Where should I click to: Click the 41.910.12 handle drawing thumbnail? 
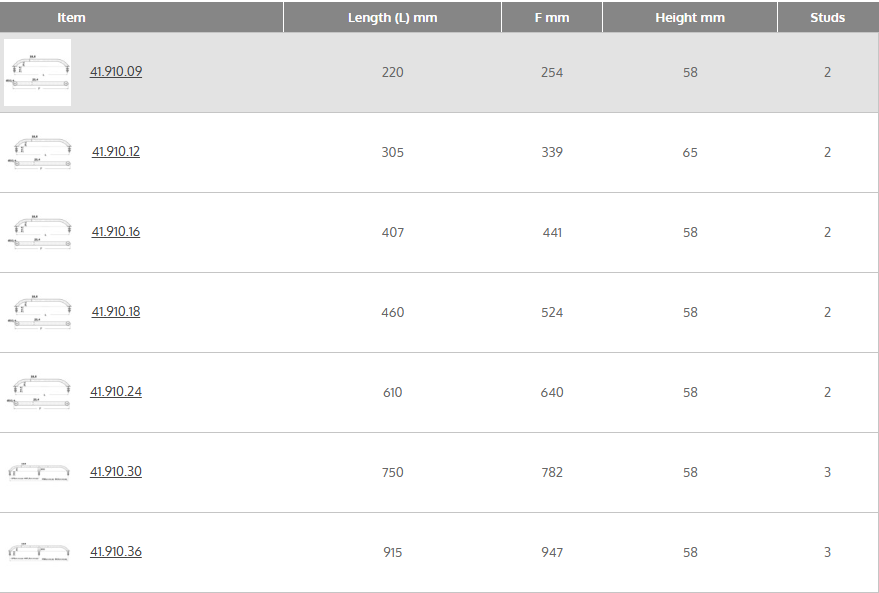coord(40,152)
